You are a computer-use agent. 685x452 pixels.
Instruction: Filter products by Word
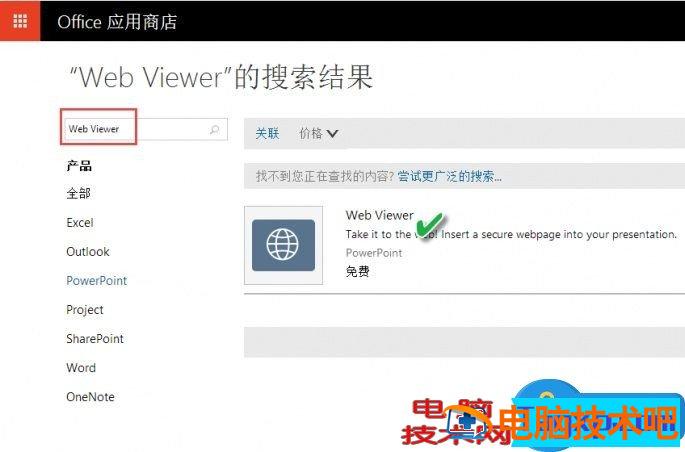pyautogui.click(x=81, y=368)
